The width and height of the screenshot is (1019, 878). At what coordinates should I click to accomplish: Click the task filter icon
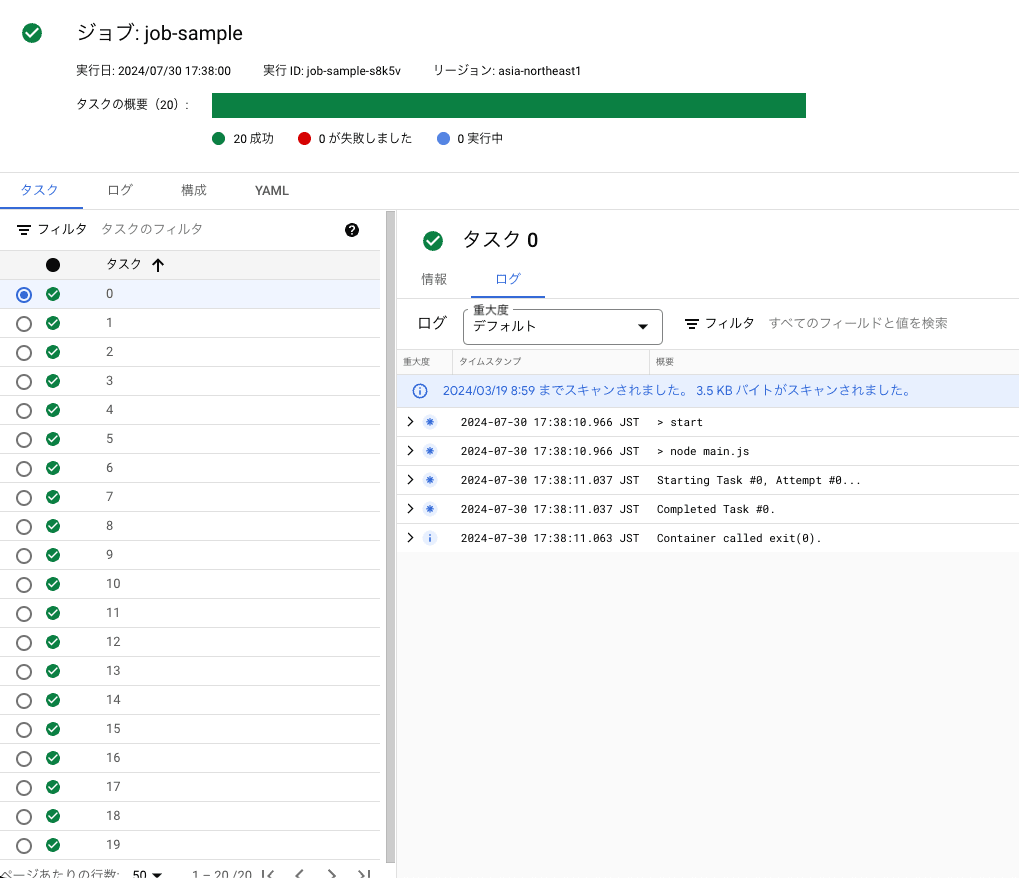pyautogui.click(x=24, y=230)
